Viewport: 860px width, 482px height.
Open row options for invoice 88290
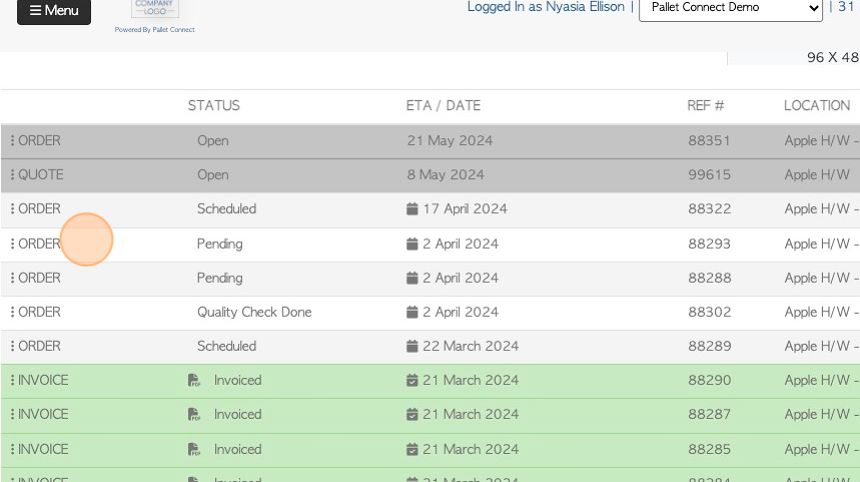point(12,380)
